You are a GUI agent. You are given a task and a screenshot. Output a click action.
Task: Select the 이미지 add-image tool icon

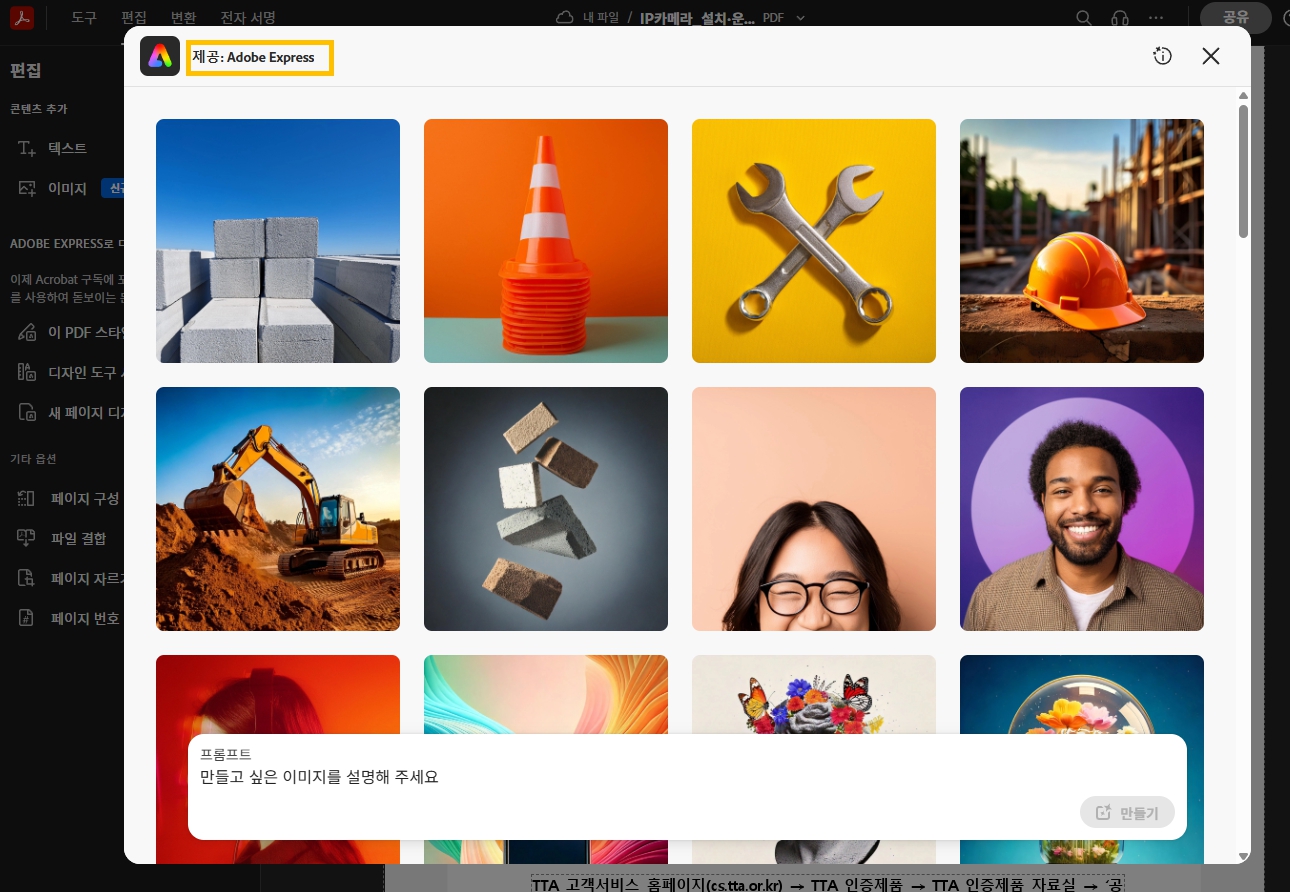[27, 188]
